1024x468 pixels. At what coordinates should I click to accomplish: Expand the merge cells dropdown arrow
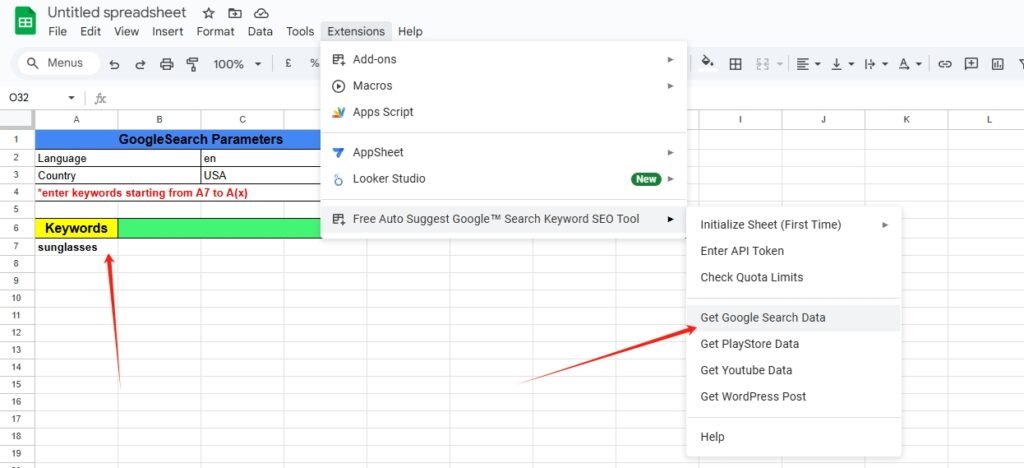pyautogui.click(x=780, y=64)
